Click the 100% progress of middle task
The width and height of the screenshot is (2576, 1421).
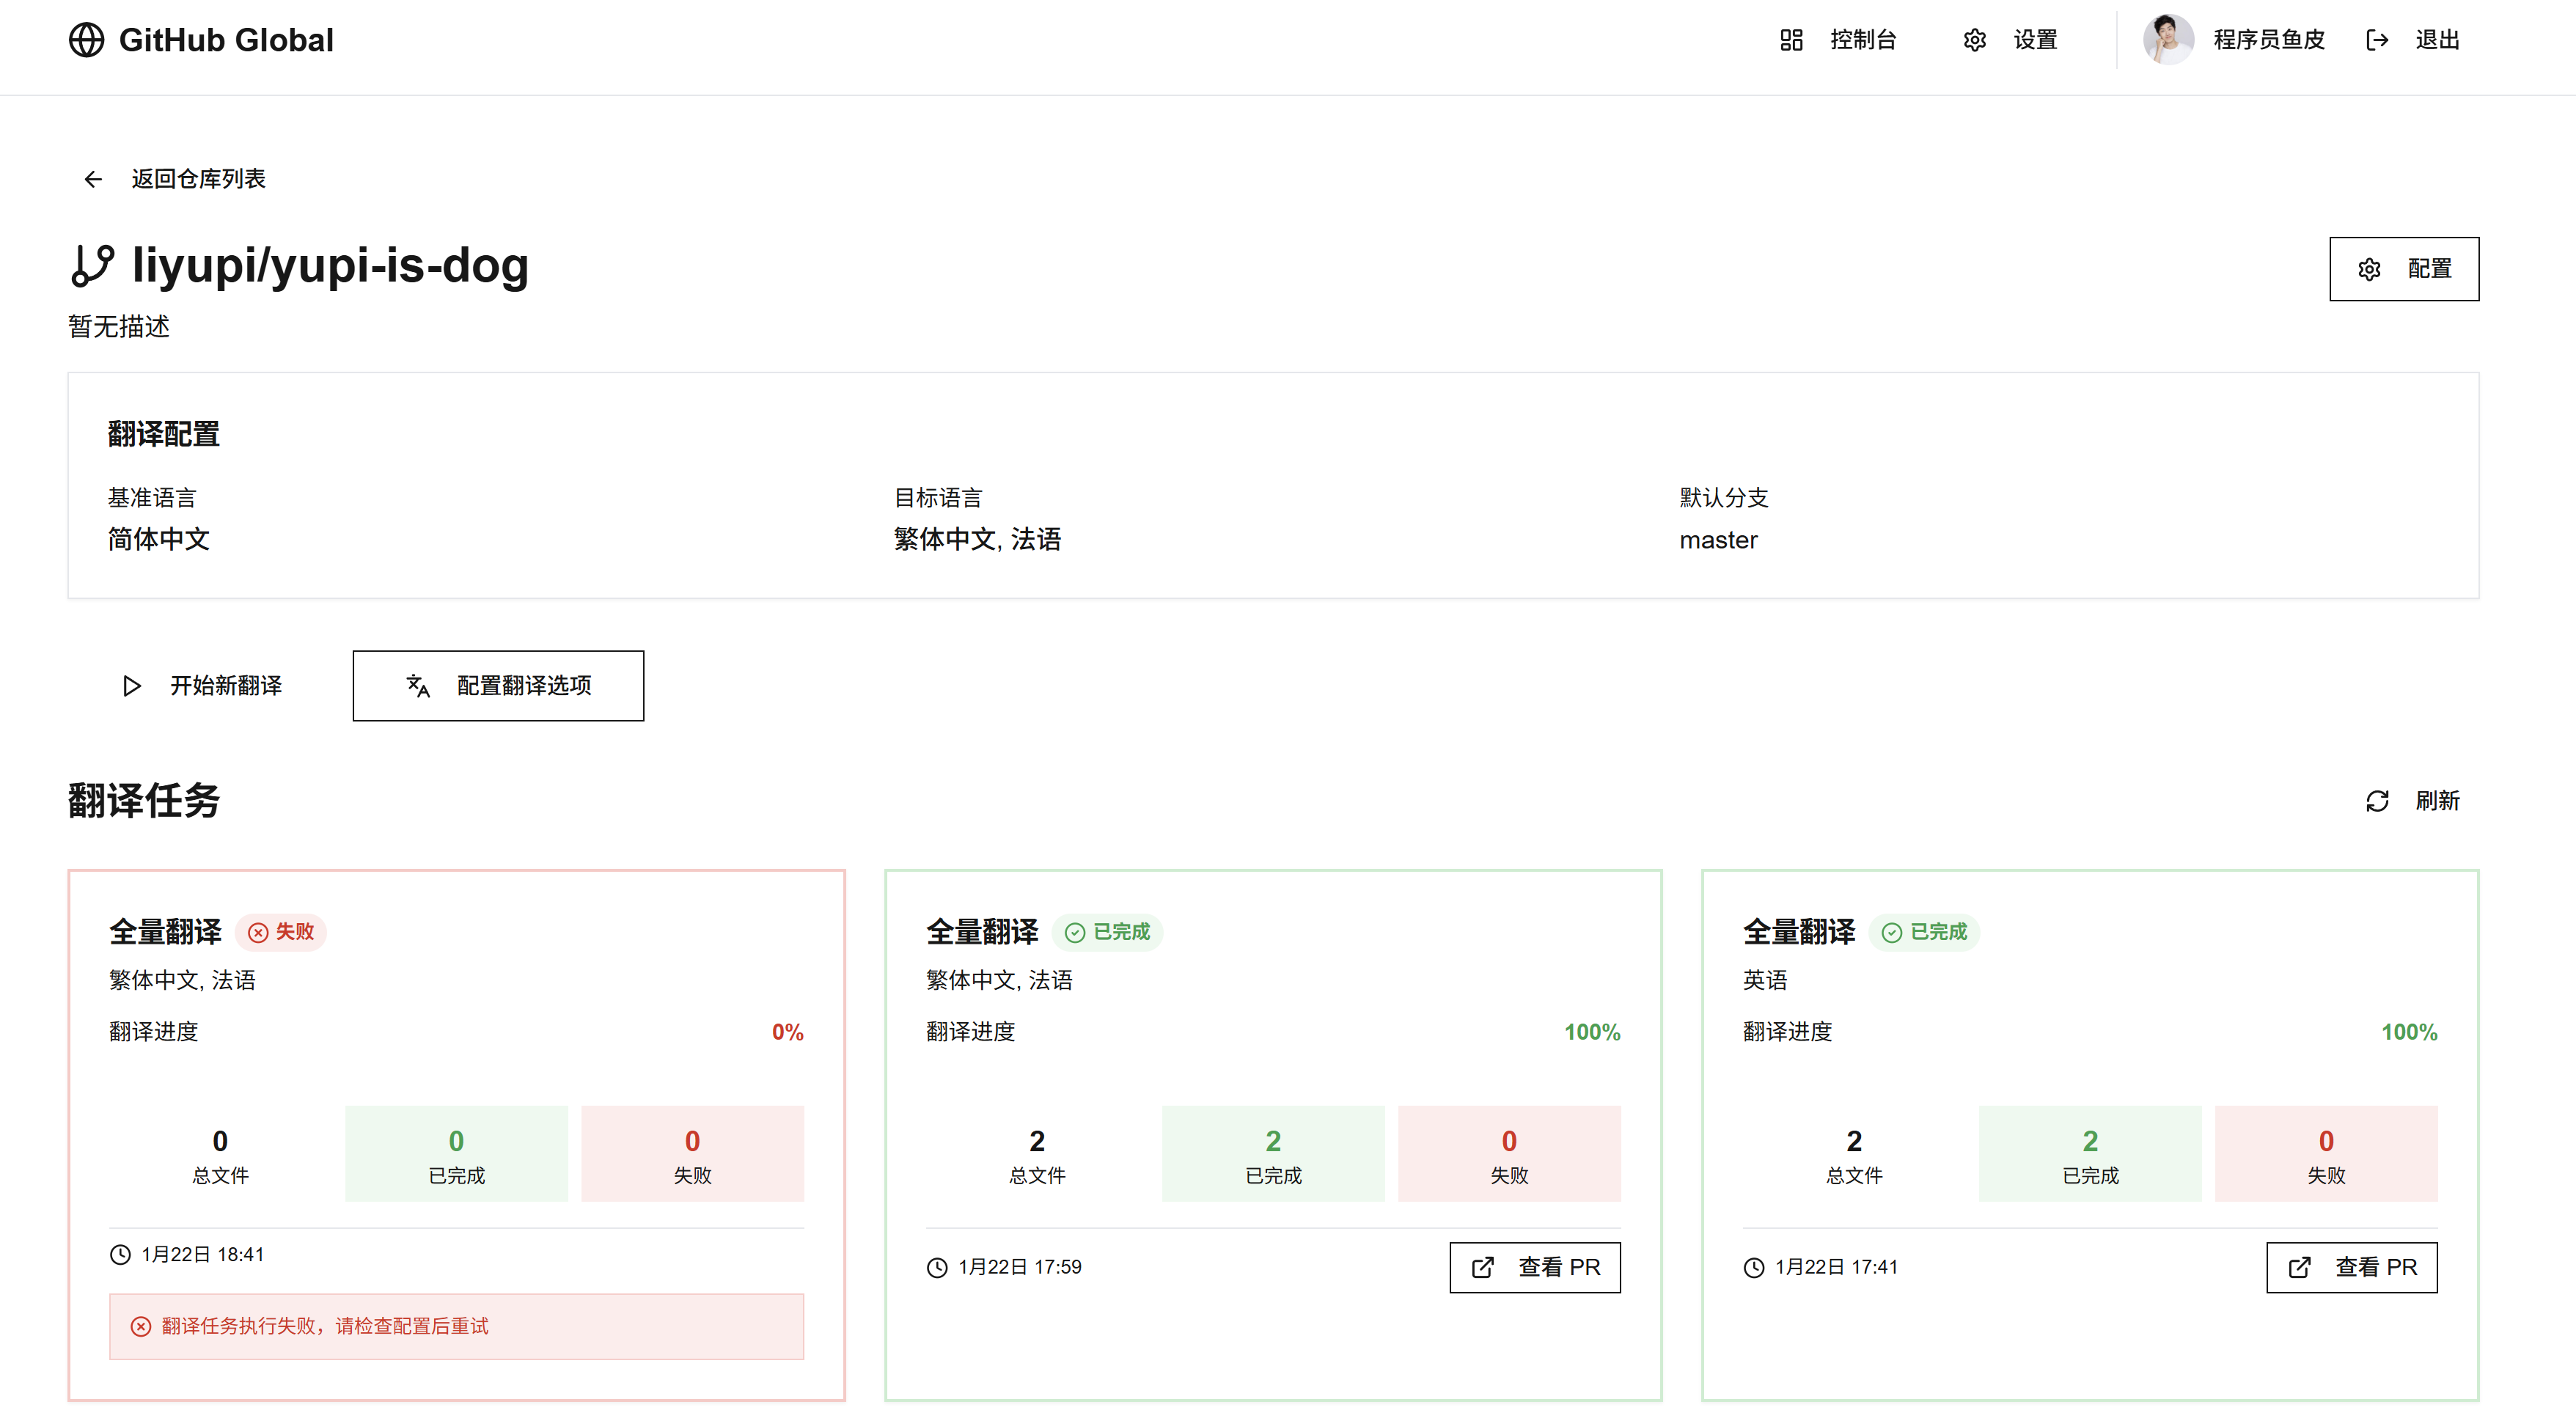[1592, 1032]
